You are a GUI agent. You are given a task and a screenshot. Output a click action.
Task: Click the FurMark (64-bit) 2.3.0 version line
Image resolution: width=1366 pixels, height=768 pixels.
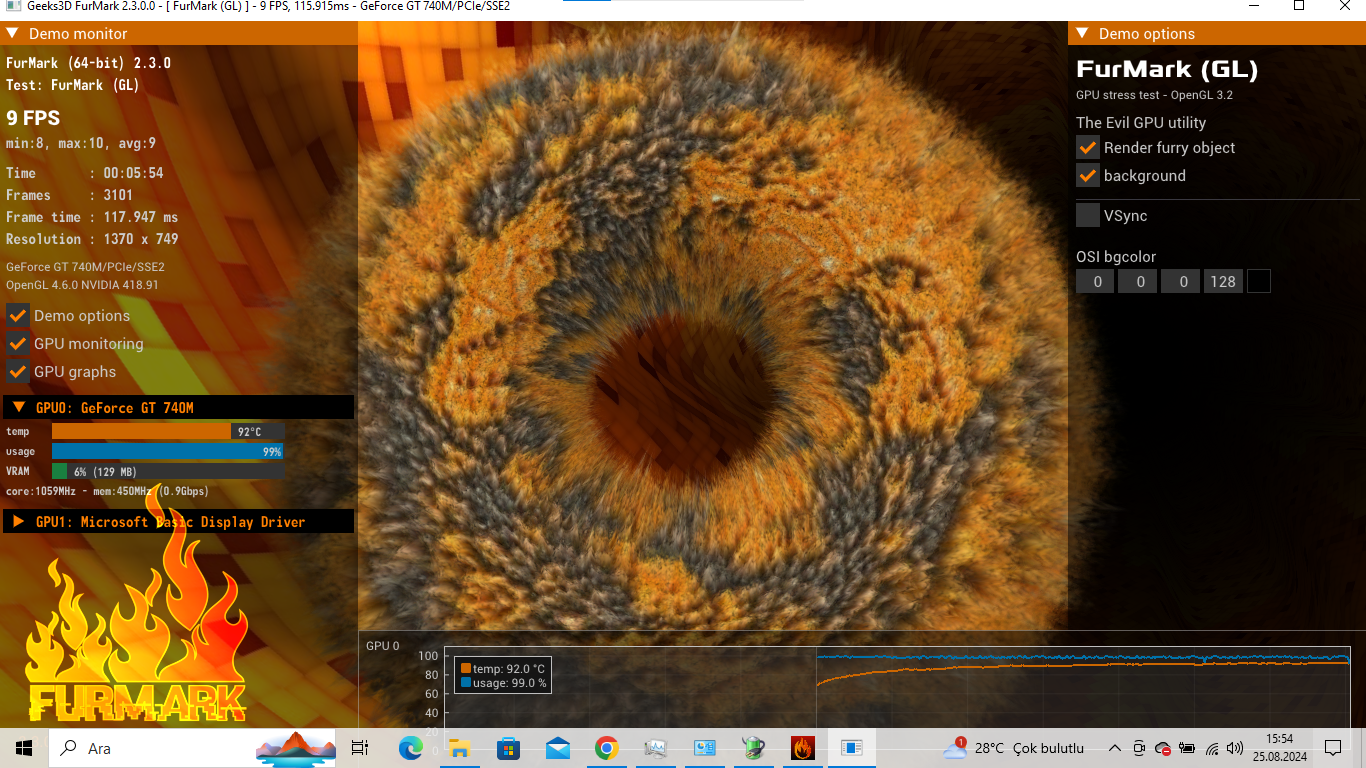tap(88, 63)
